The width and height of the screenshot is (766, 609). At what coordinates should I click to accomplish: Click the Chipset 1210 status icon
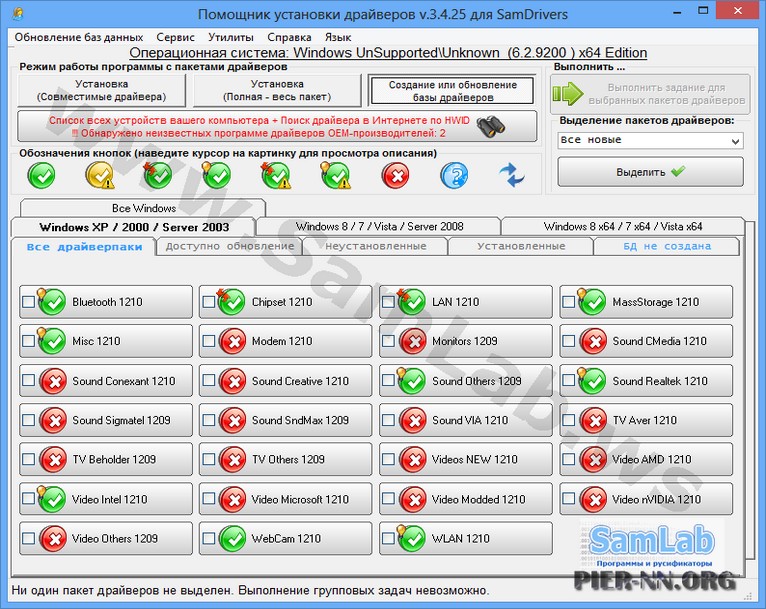(231, 302)
